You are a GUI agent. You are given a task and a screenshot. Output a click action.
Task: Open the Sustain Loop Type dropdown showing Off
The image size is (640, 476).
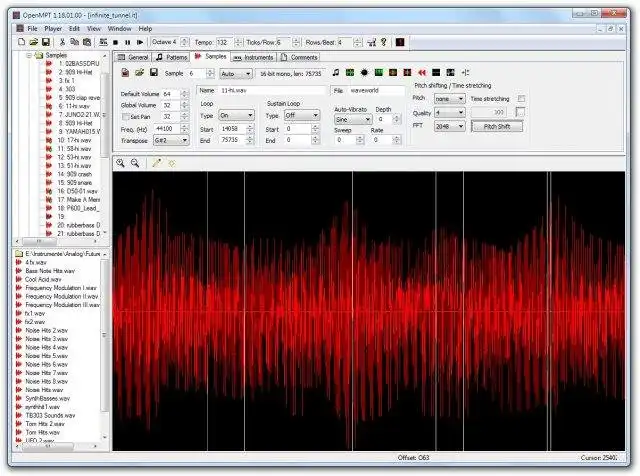[302, 116]
